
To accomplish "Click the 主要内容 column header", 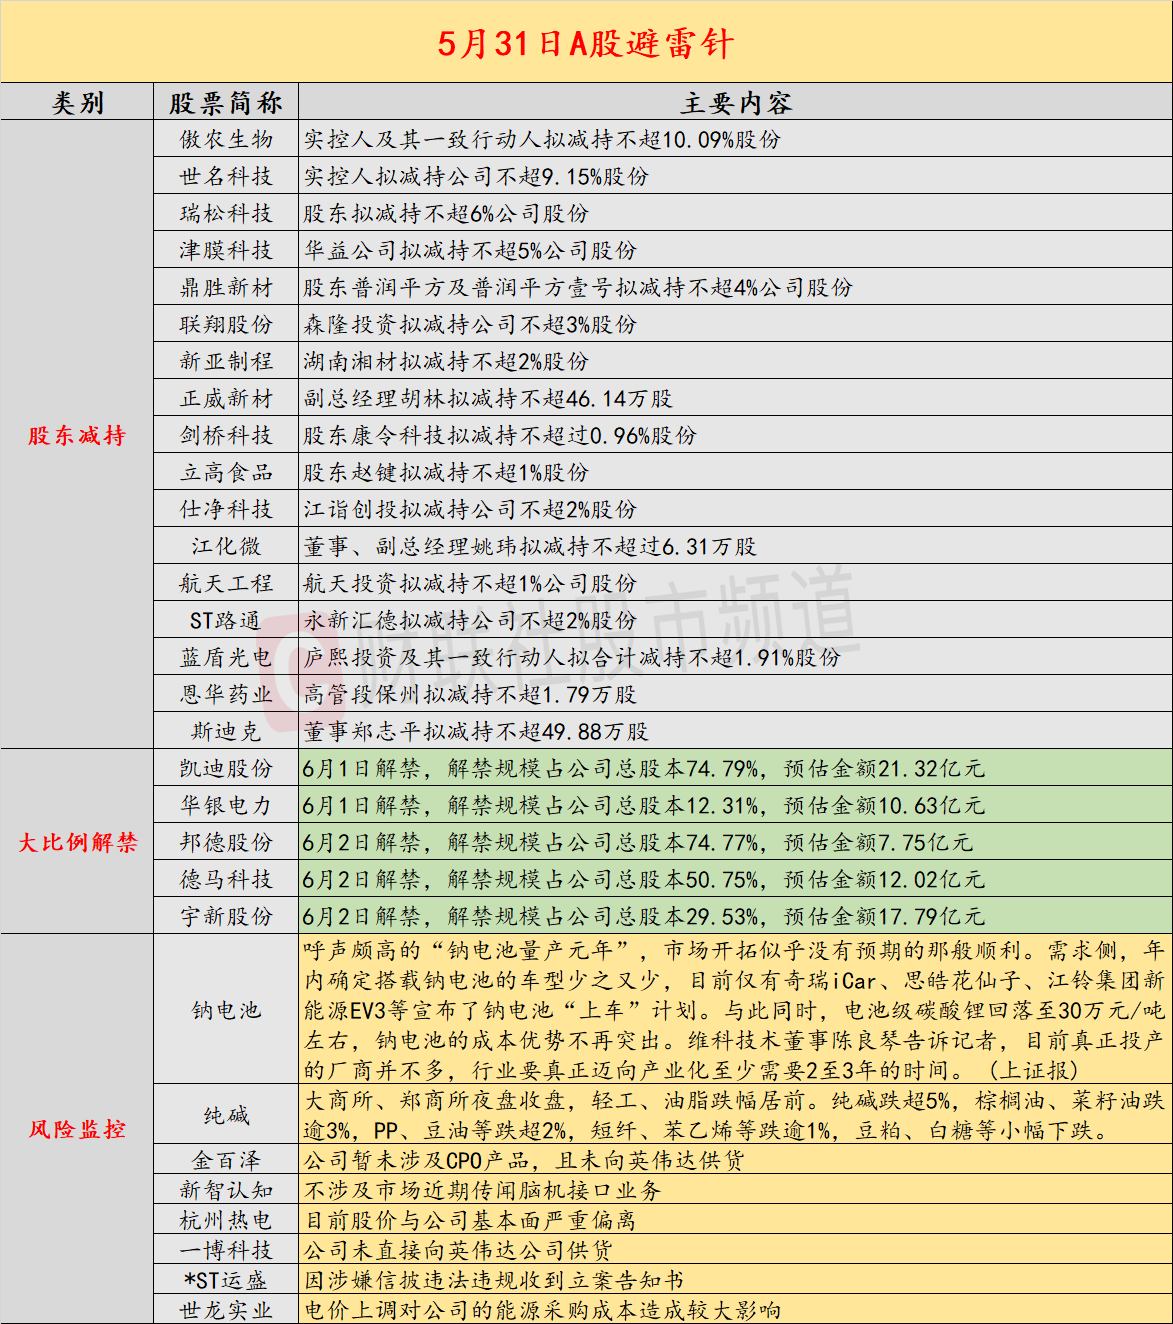I will [x=736, y=102].
